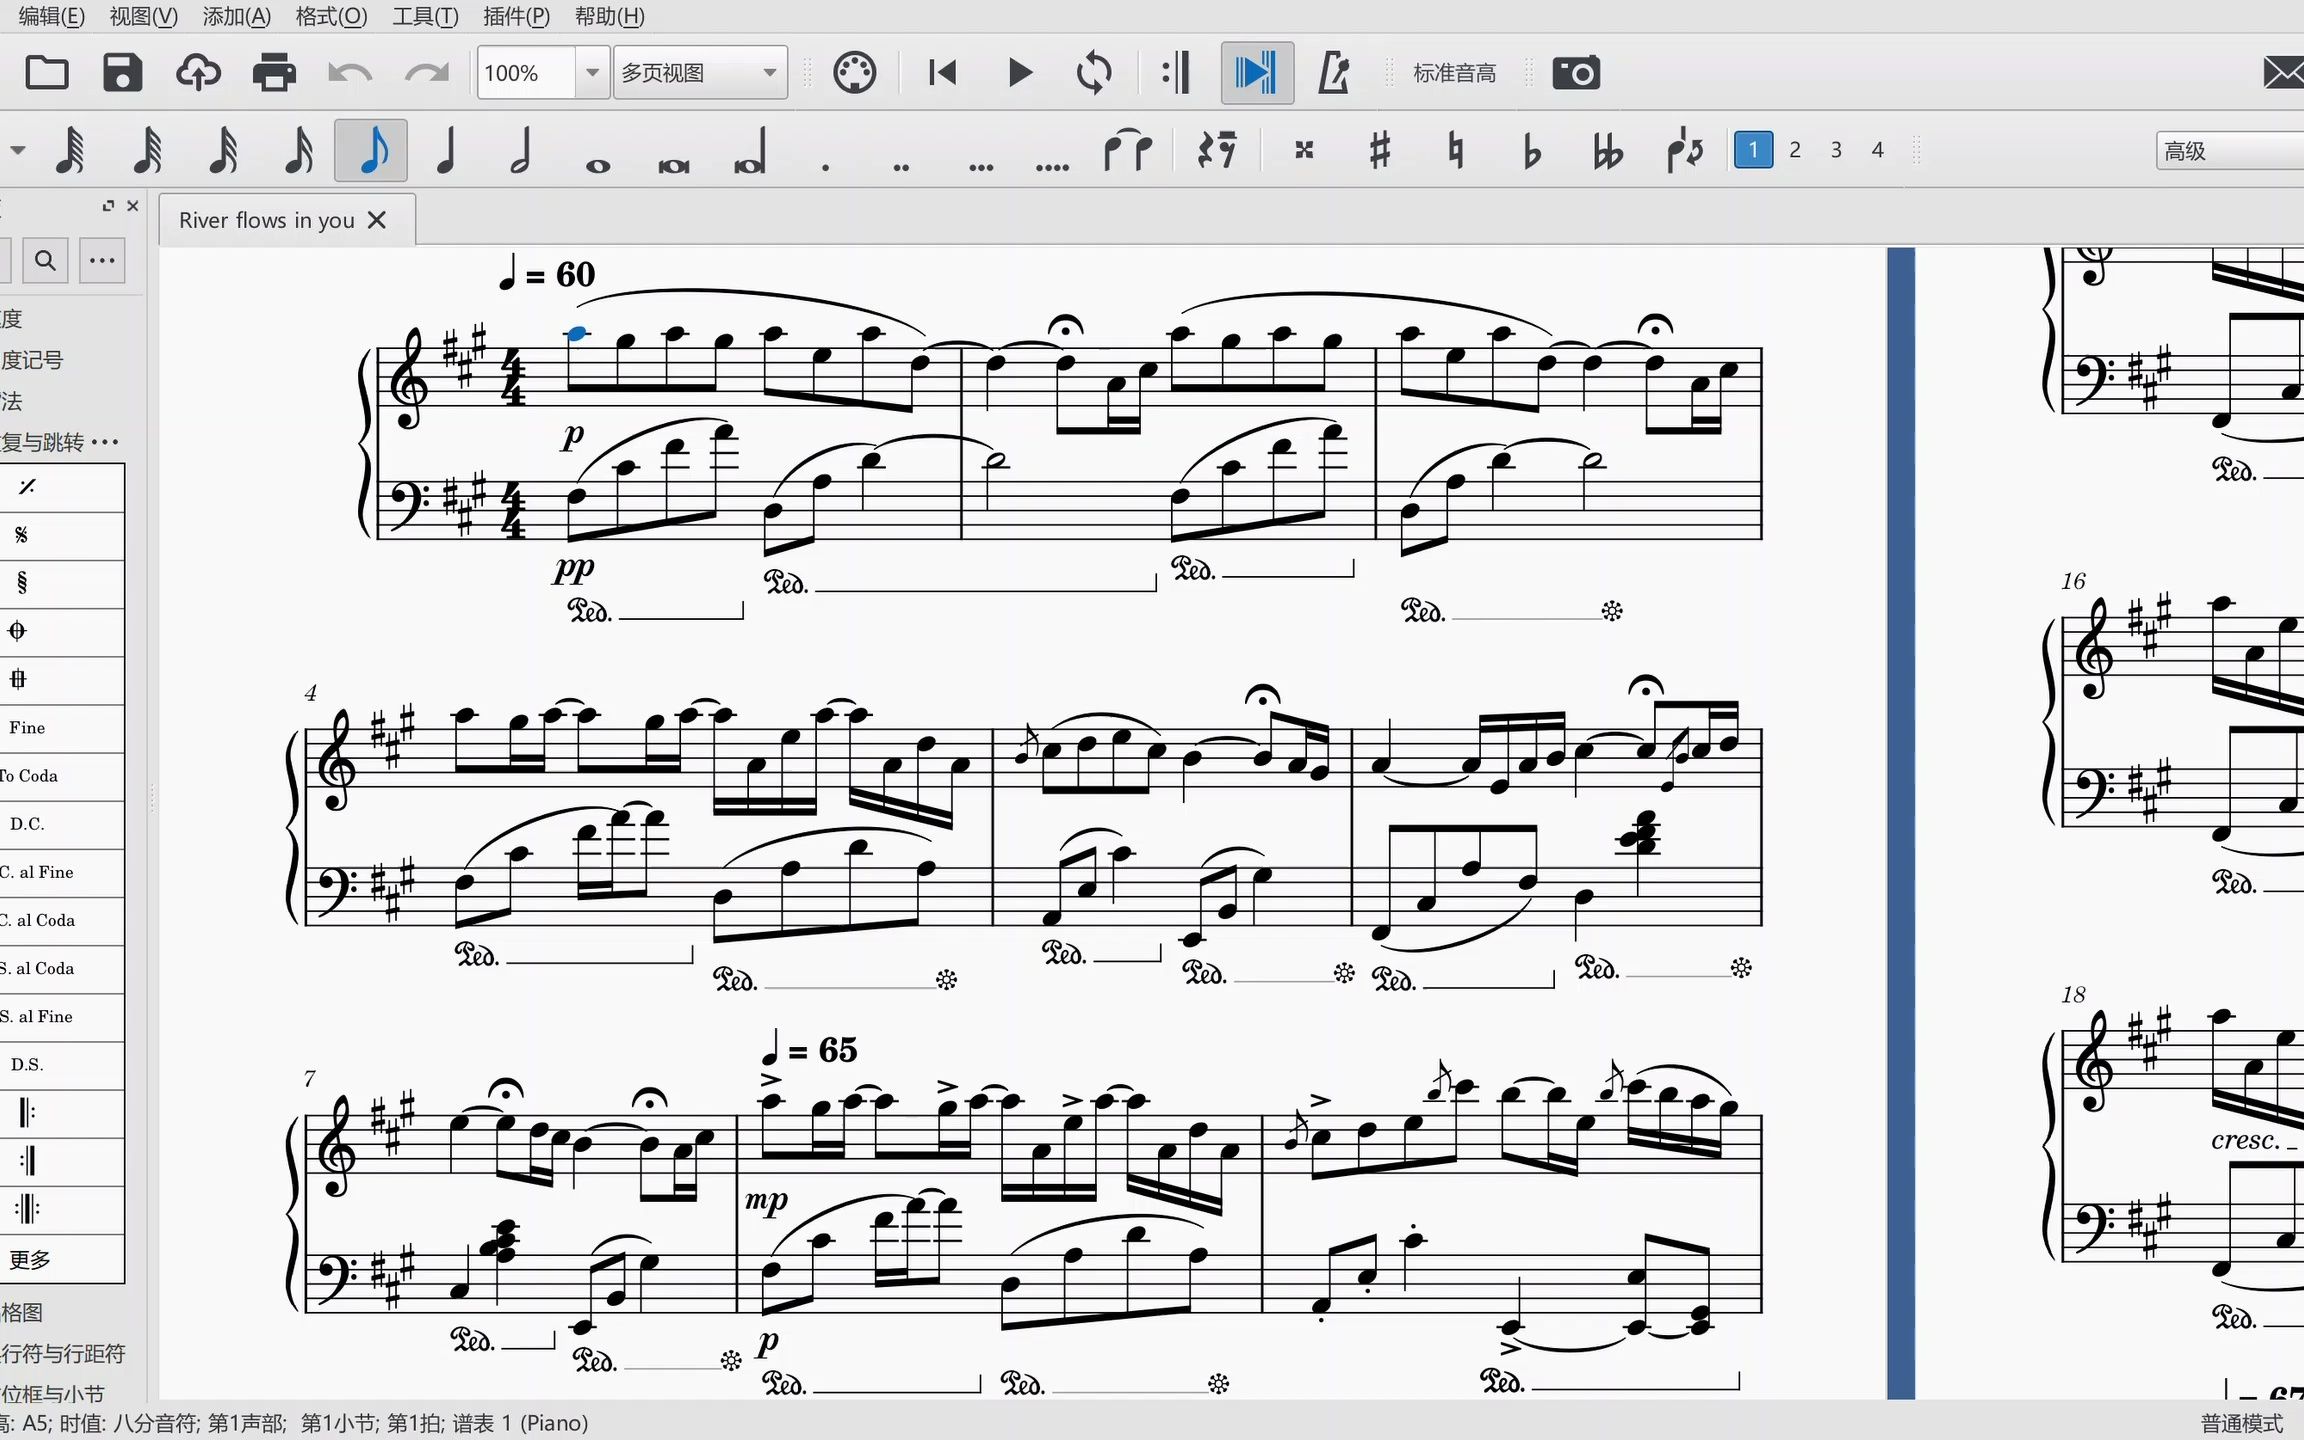Select the quarter note duration
The width and height of the screenshot is (2304, 1440).
[x=446, y=151]
